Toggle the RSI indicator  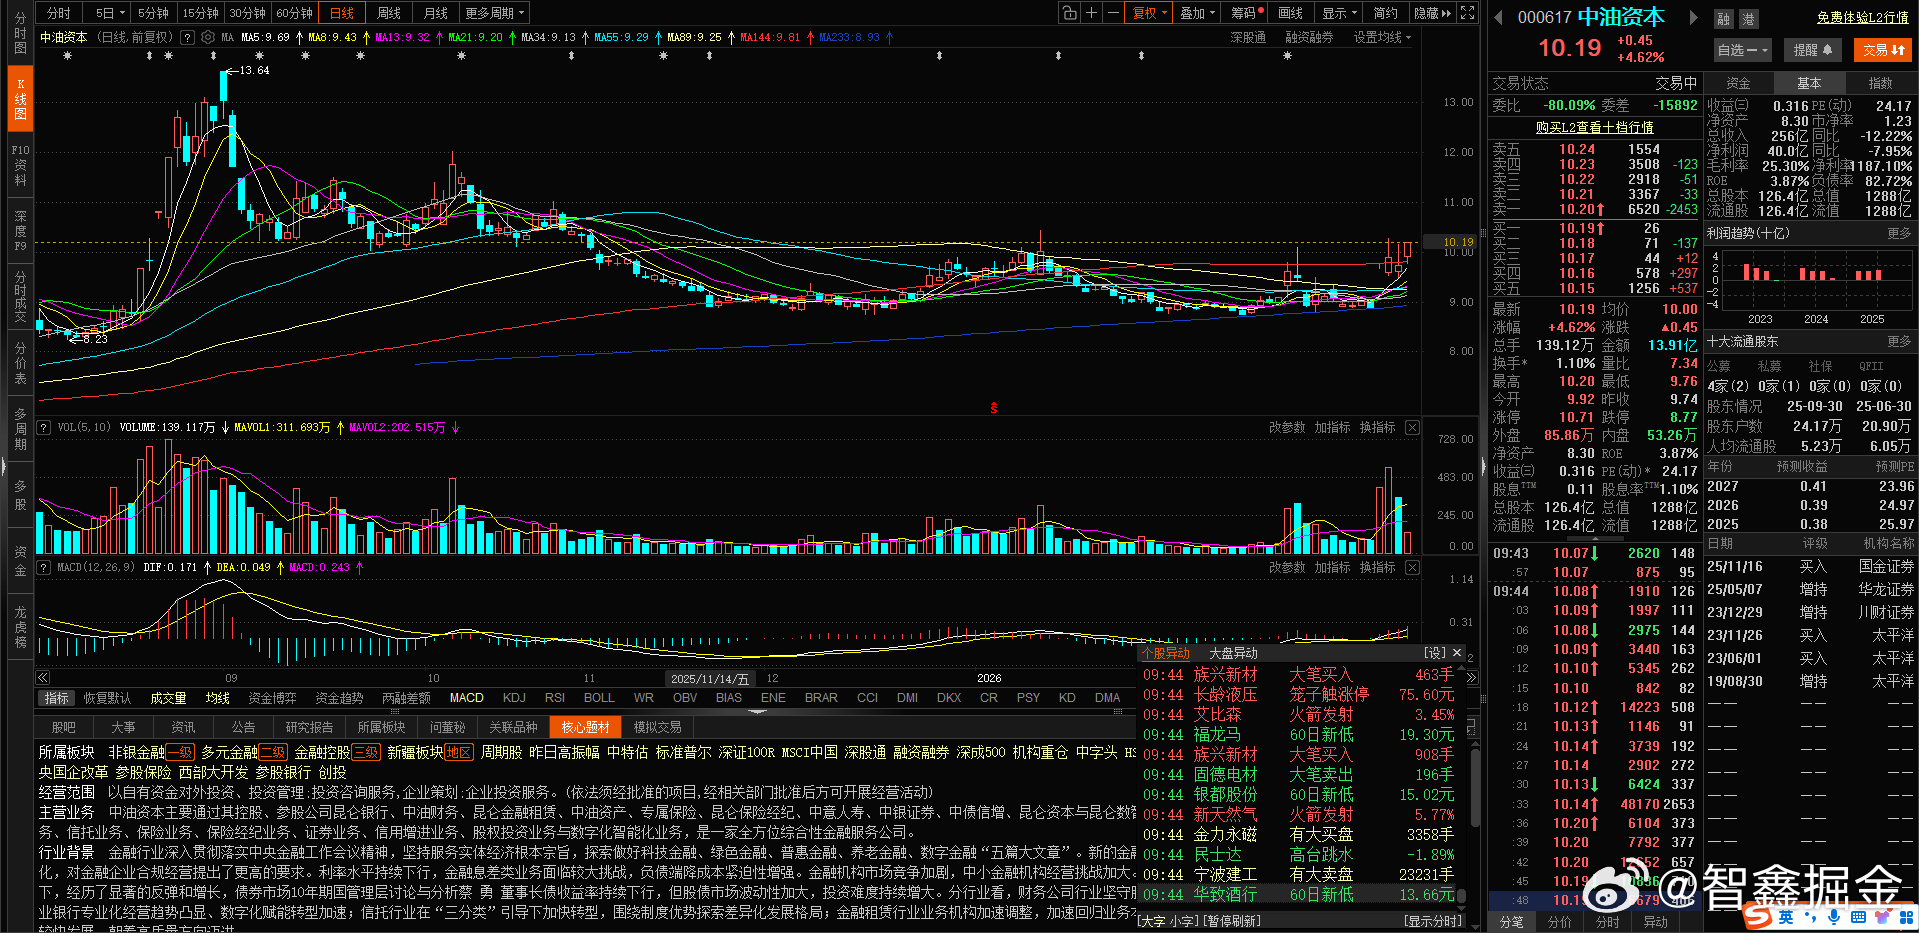[x=555, y=698]
